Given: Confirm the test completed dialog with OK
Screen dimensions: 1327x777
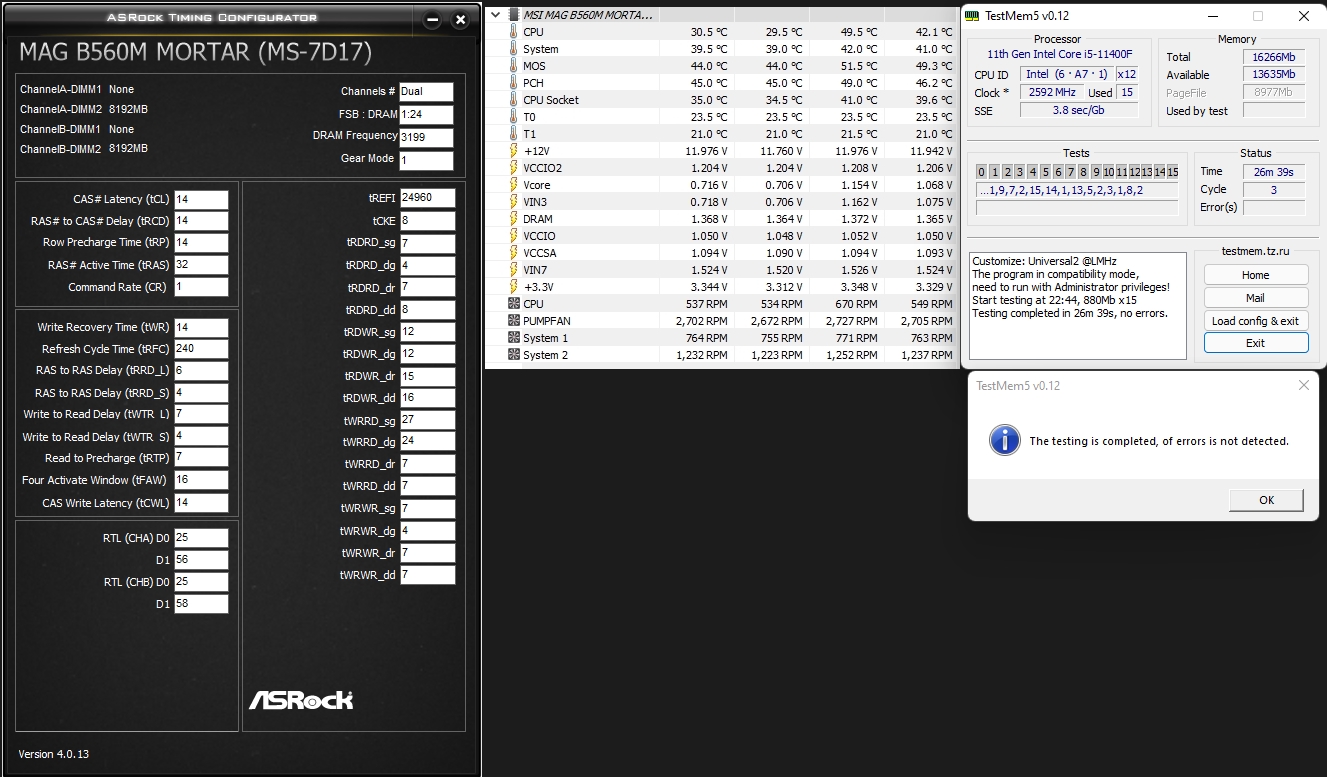Looking at the screenshot, I should coord(1266,500).
